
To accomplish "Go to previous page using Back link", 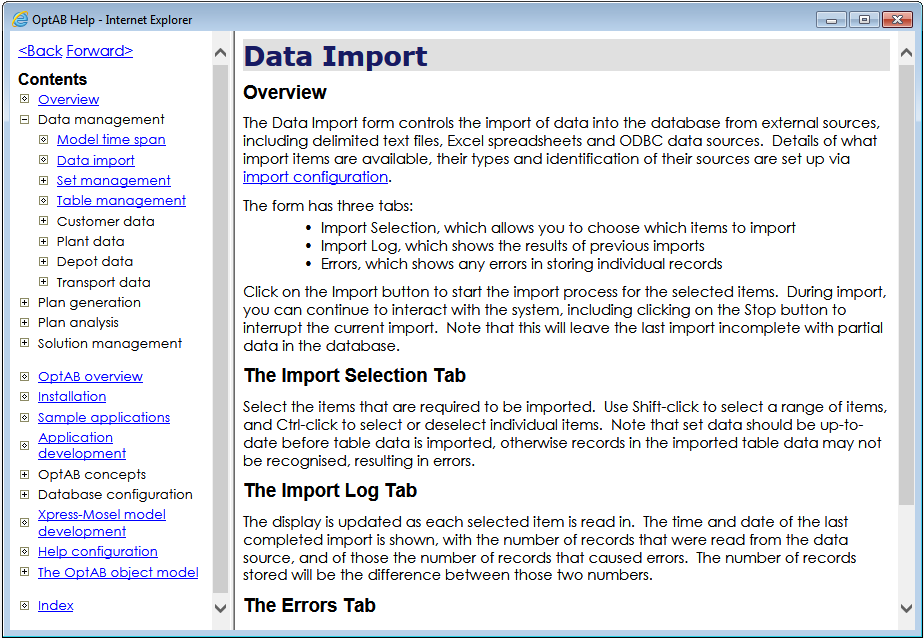I will [x=40, y=51].
